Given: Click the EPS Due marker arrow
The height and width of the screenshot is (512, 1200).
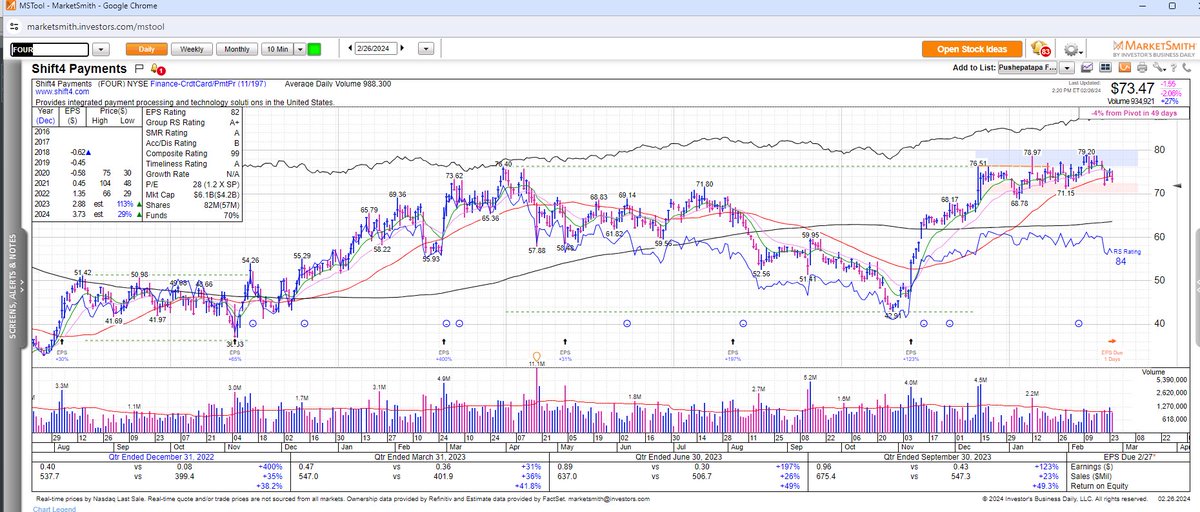Looking at the screenshot, I should pyautogui.click(x=1113, y=341).
